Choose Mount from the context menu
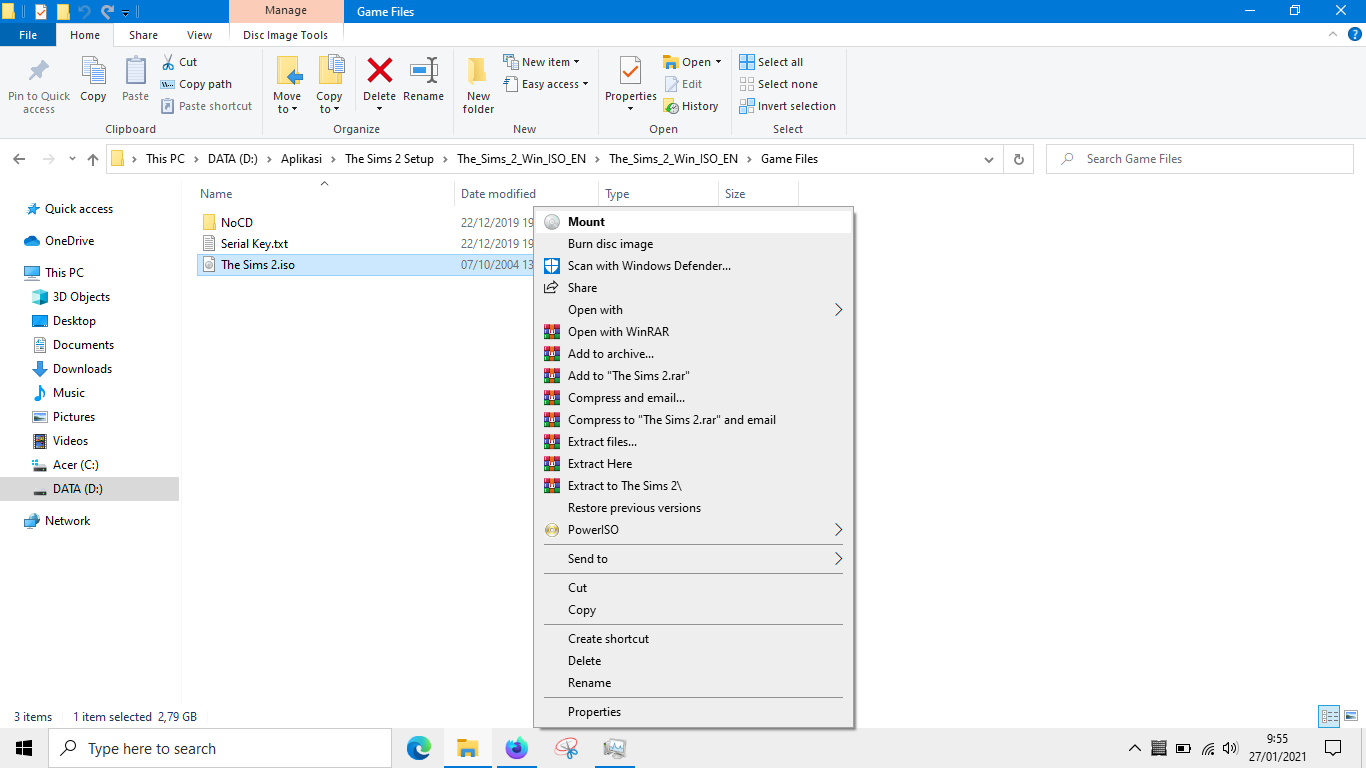 pyautogui.click(x=694, y=222)
